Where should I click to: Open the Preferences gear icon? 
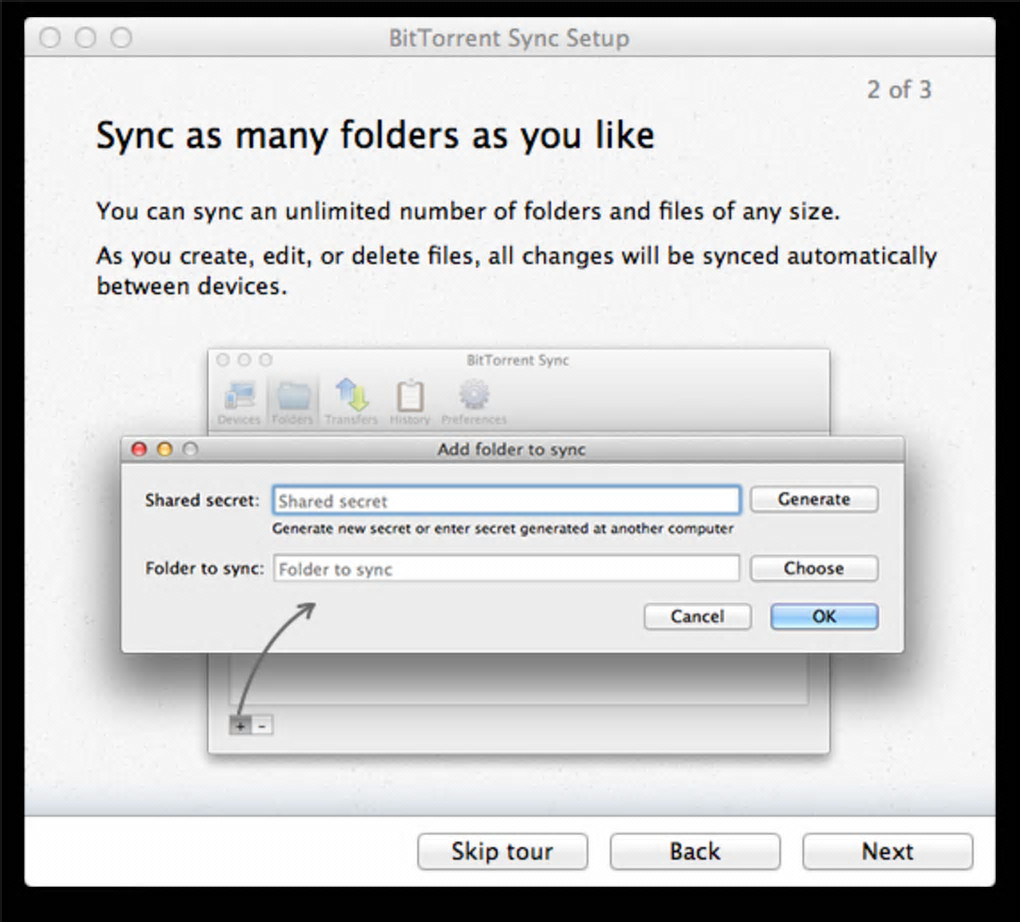[x=474, y=403]
